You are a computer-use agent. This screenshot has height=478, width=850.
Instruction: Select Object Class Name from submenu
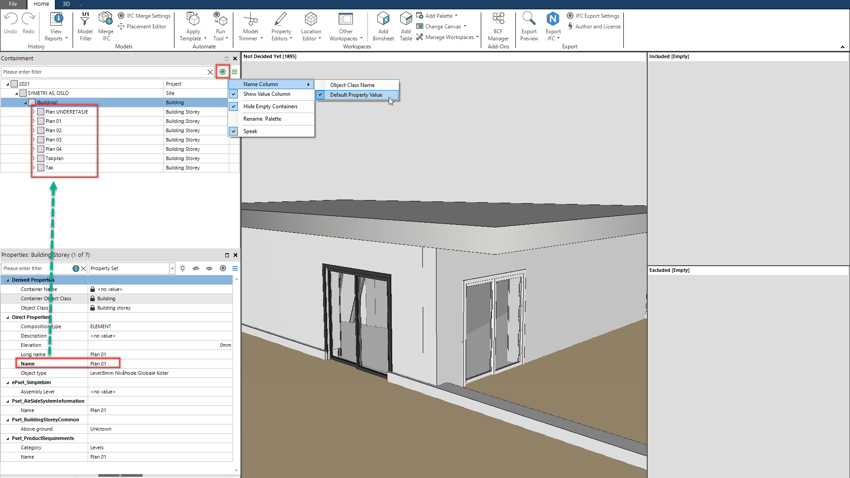(352, 85)
